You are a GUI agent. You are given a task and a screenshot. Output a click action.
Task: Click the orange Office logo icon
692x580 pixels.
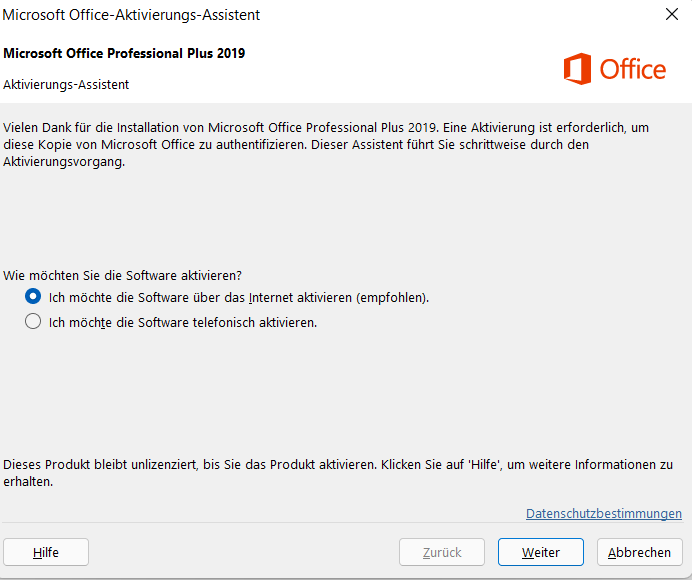click(577, 69)
